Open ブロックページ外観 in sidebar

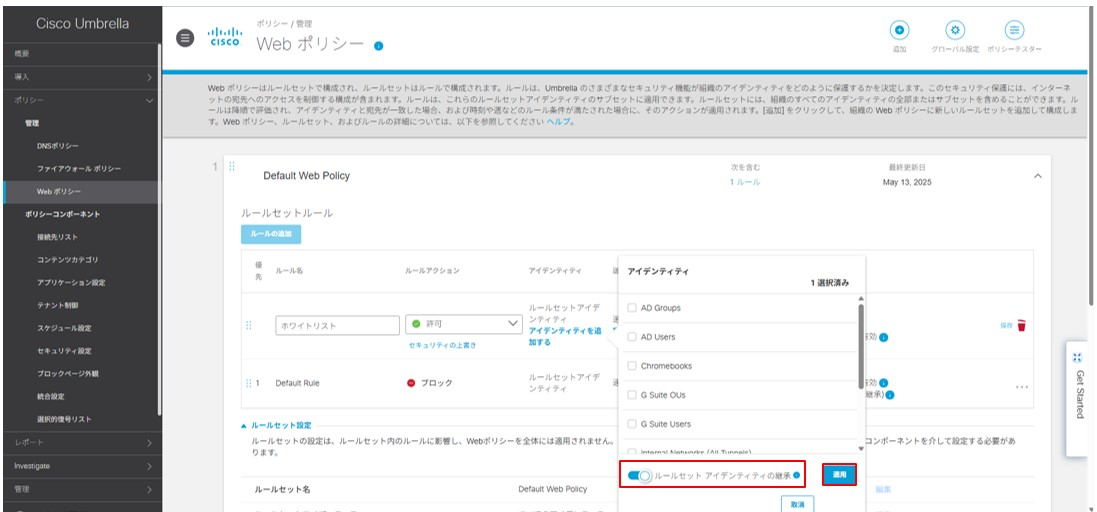(x=67, y=374)
